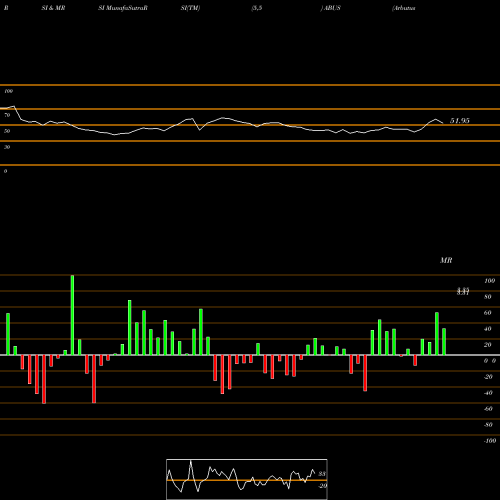The width and height of the screenshot is (500, 500).
Task: Click the 'MR' panel label
Action: click(x=446, y=260)
